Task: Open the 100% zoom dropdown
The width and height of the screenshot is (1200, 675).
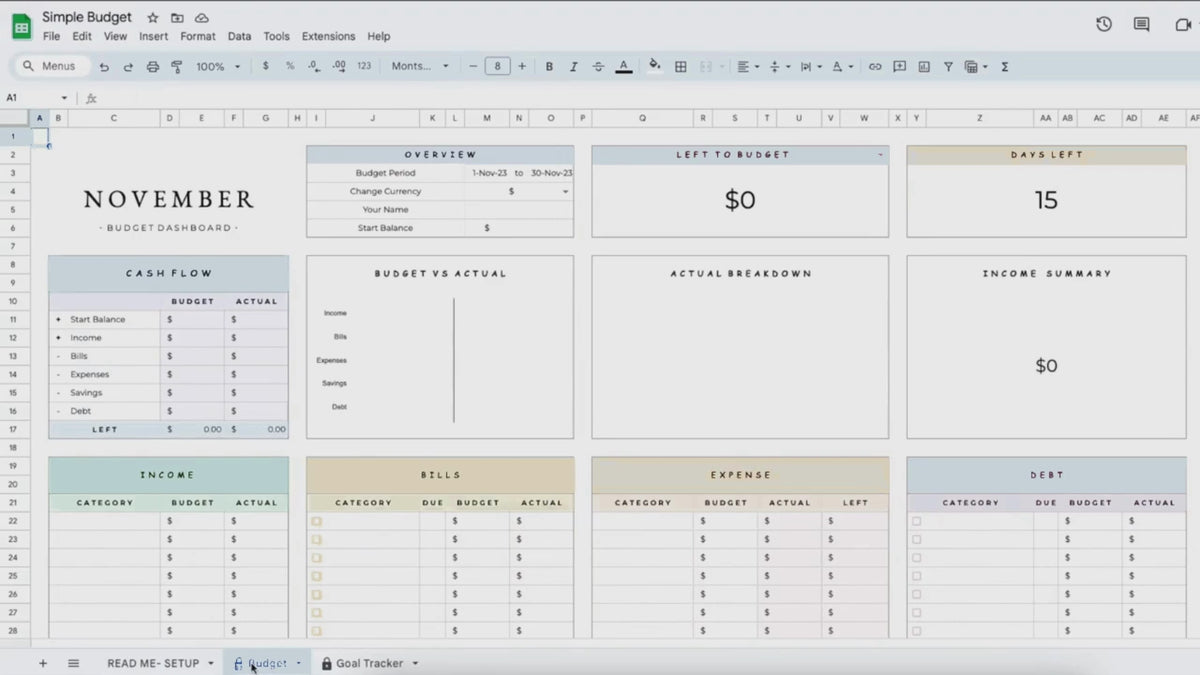Action: 218,67
